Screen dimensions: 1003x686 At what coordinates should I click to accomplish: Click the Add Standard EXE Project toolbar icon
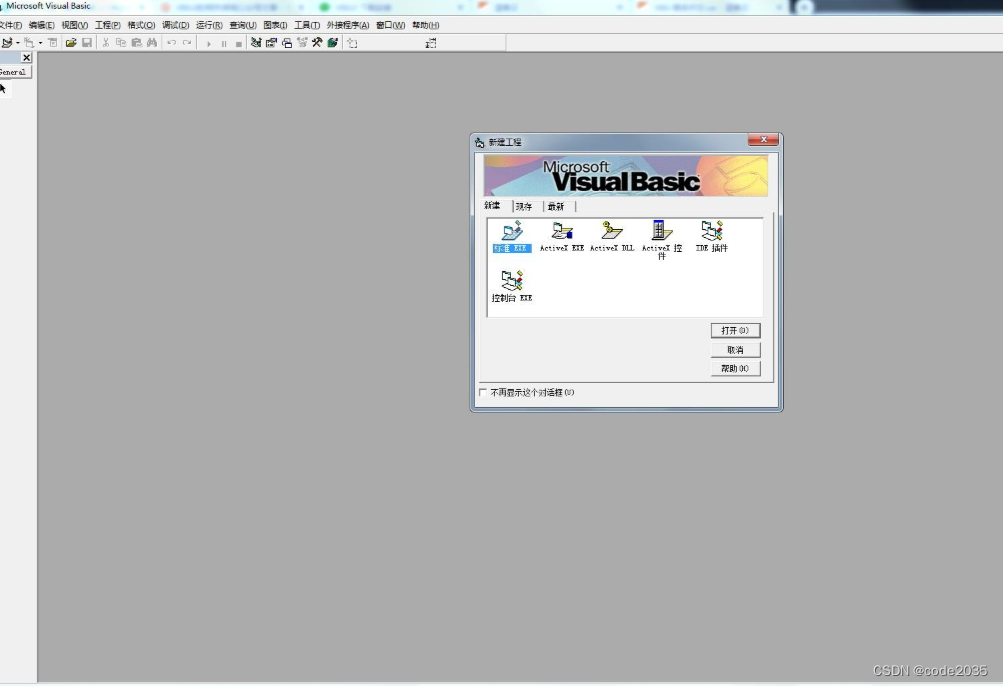point(7,43)
